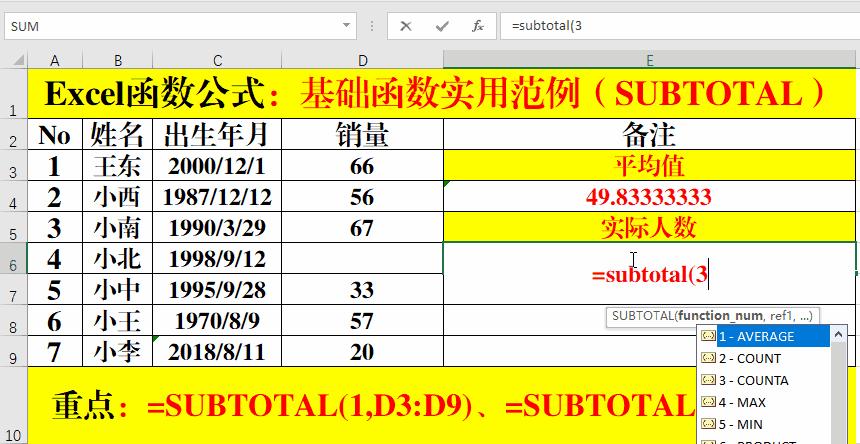Expand the Name Box dropdown arrow
The image size is (860, 444).
(346, 25)
